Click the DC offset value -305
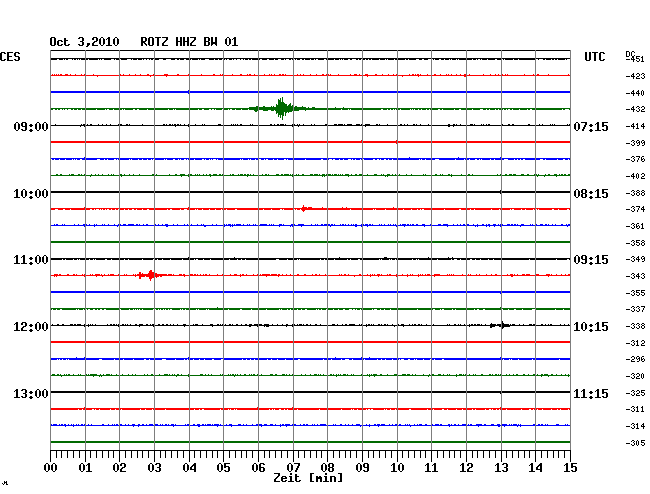The image size is (650, 494). click(x=635, y=443)
